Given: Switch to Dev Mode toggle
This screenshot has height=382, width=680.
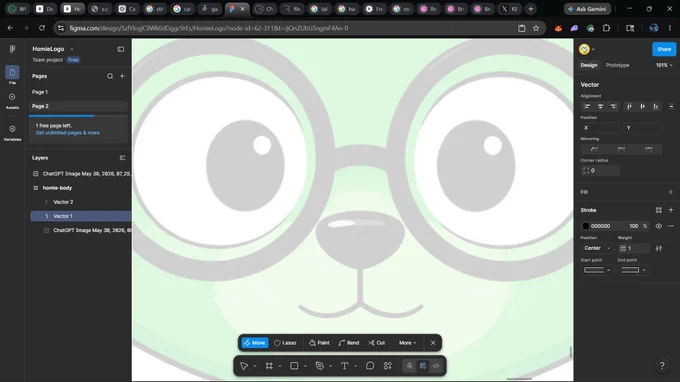Looking at the screenshot, I should pyautogui.click(x=436, y=366).
